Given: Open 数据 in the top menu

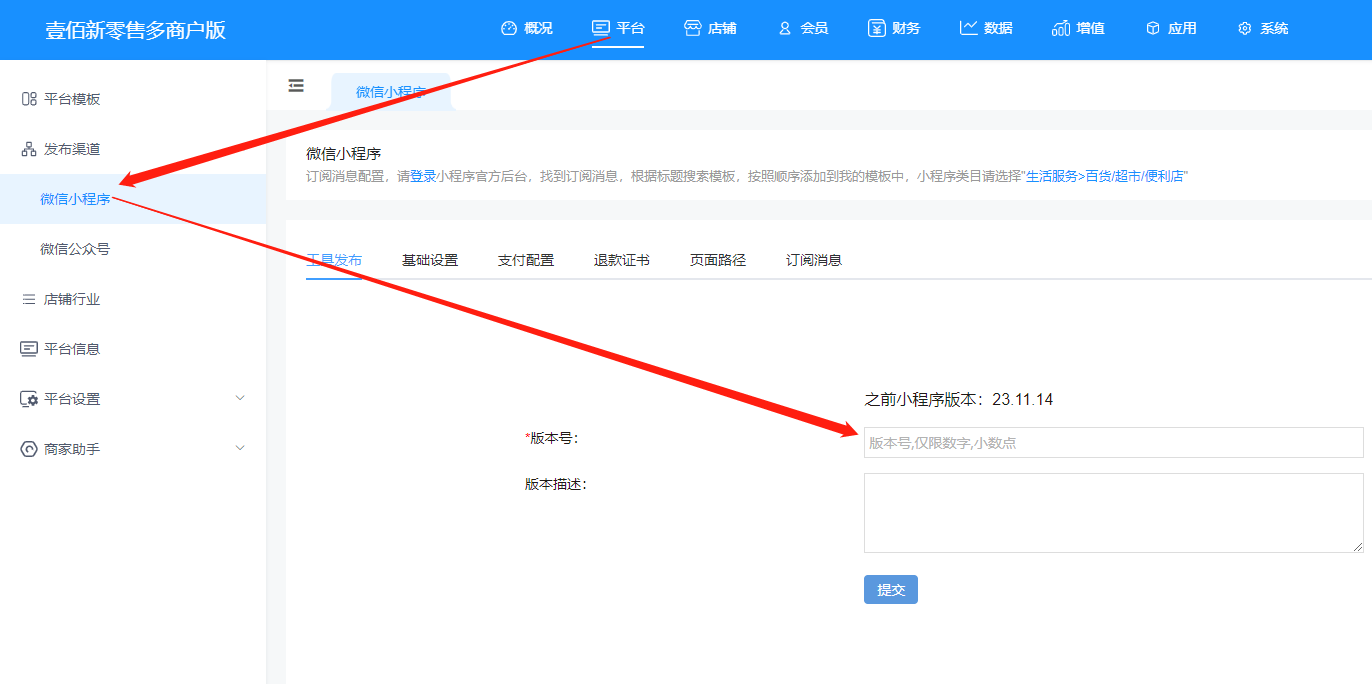Looking at the screenshot, I should [998, 28].
